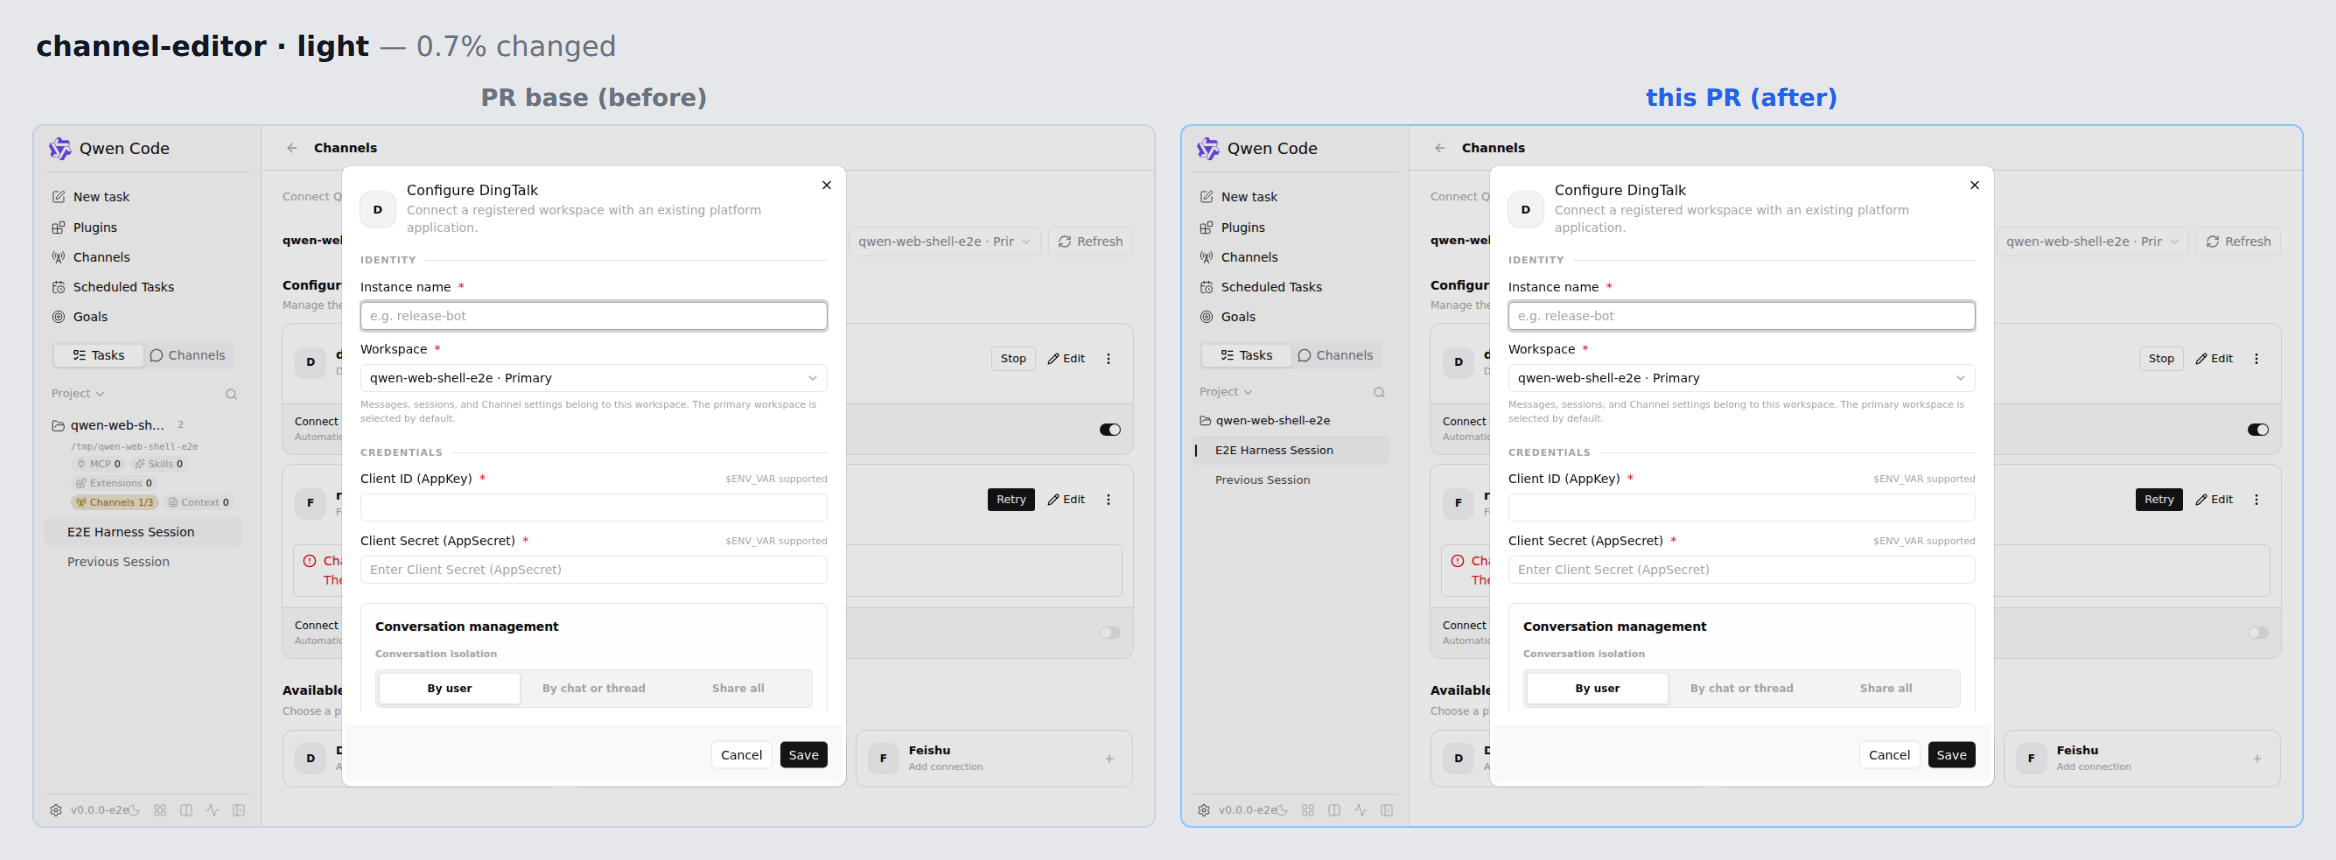Expand the Project chevron in before panel sidebar
Image resolution: width=2336 pixels, height=860 pixels.
[100, 394]
